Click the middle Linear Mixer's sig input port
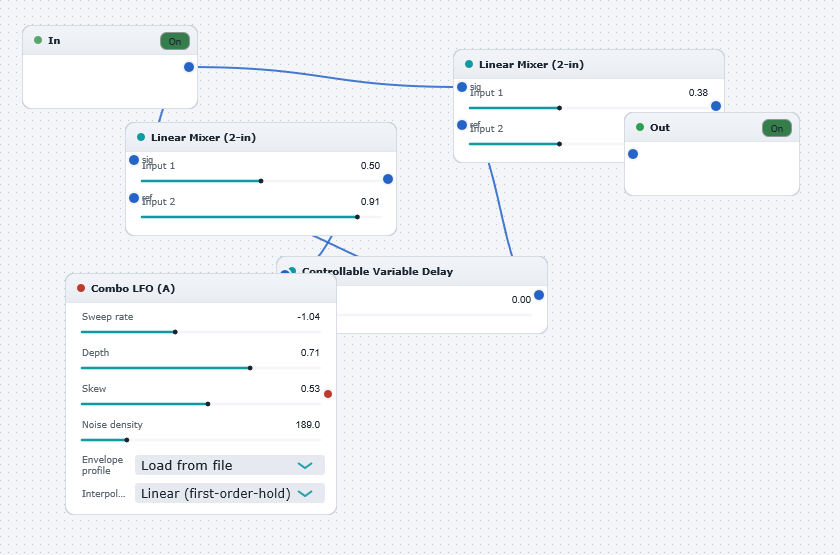 [x=134, y=160]
